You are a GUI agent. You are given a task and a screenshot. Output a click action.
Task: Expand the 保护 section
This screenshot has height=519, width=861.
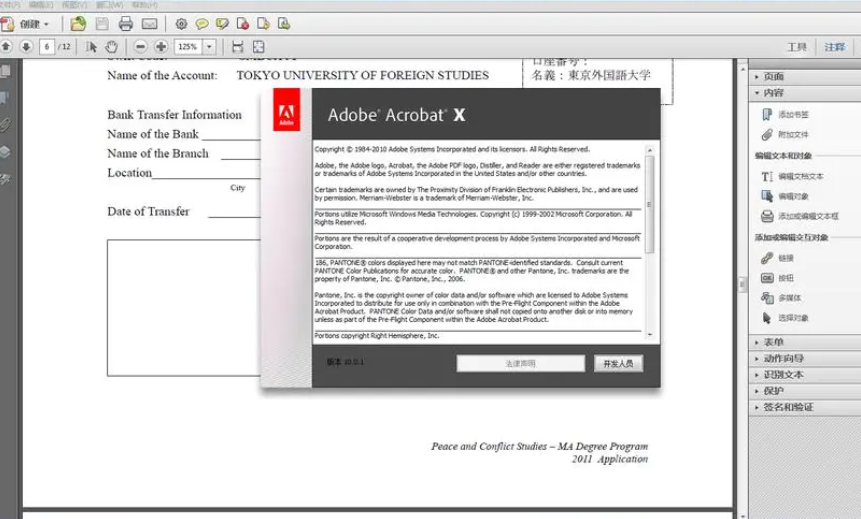pyautogui.click(x=804, y=391)
